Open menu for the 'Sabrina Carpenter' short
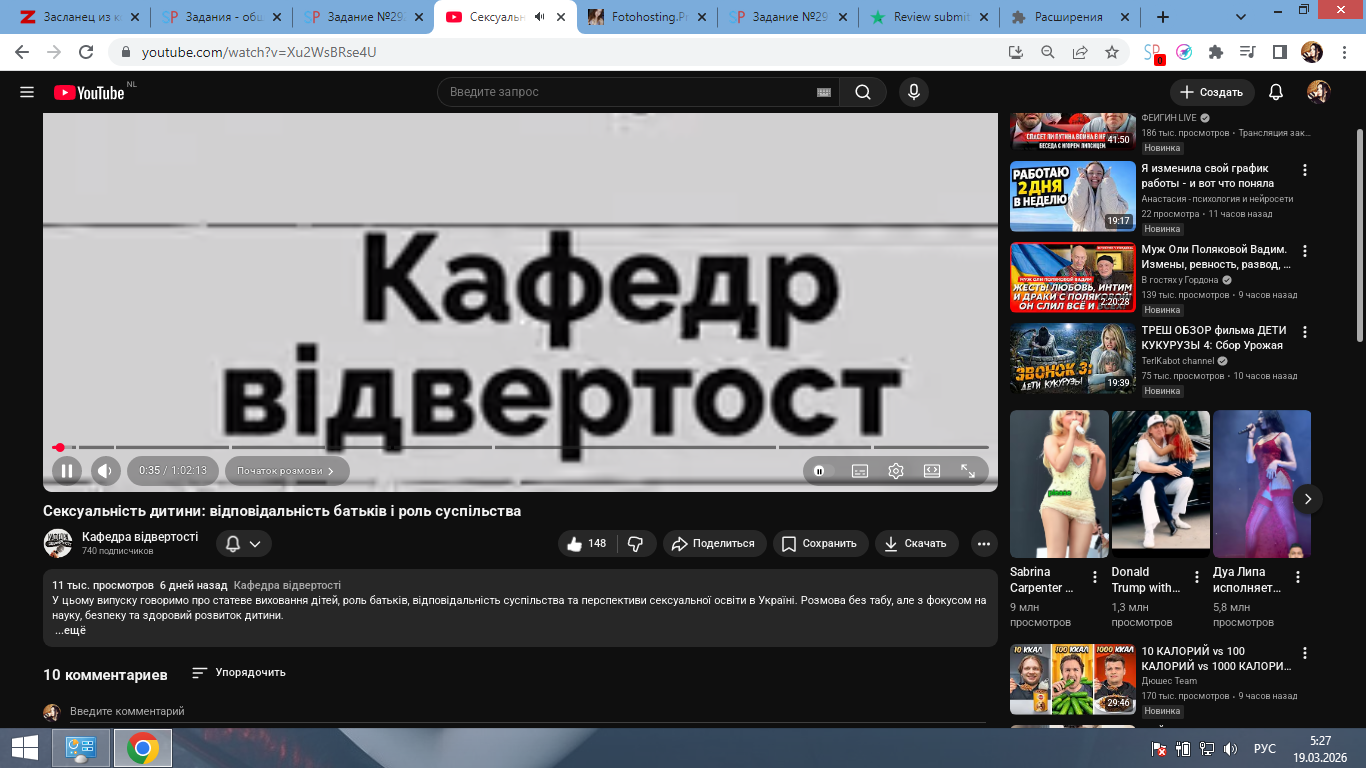Screen dimensions: 1366x768 click(1095, 577)
